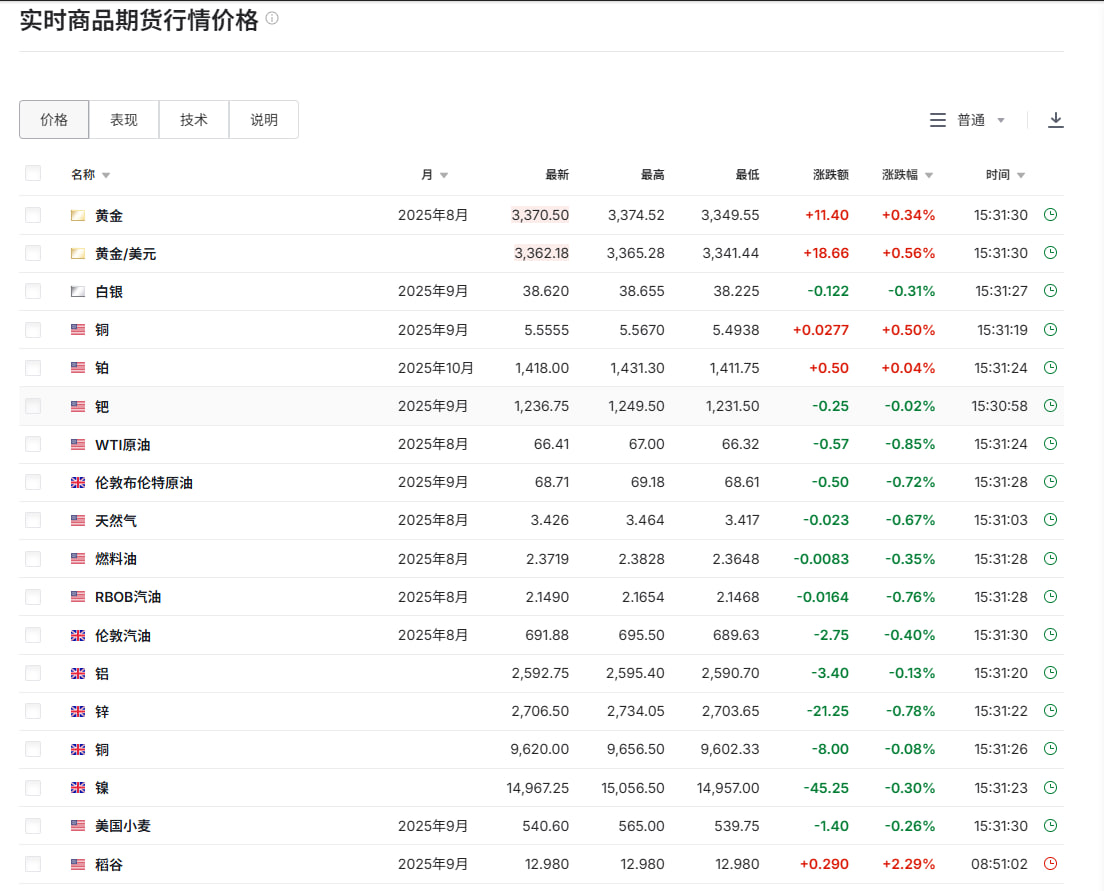
Task: Tick the checkbox for 锌 row
Action: click(x=33, y=711)
